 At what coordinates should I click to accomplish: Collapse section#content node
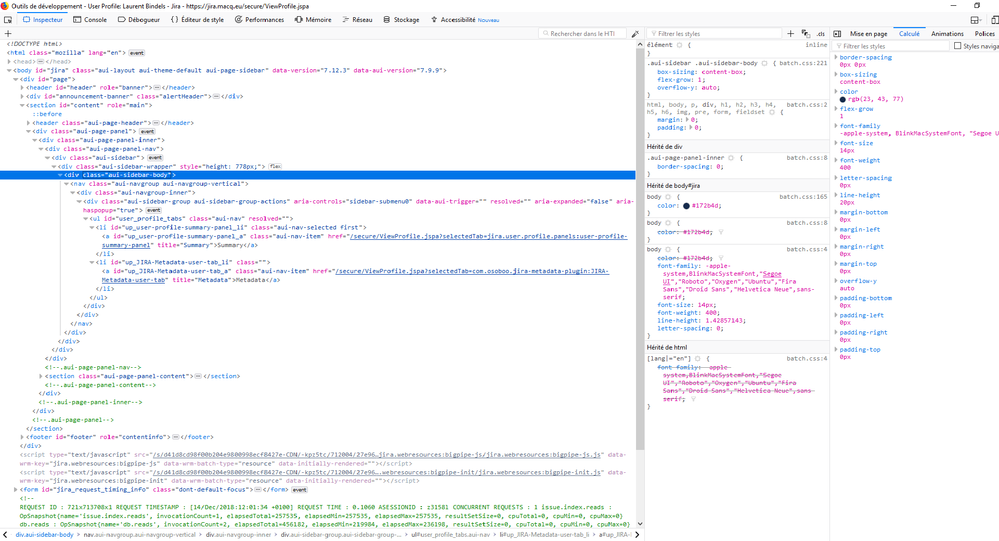(22, 106)
